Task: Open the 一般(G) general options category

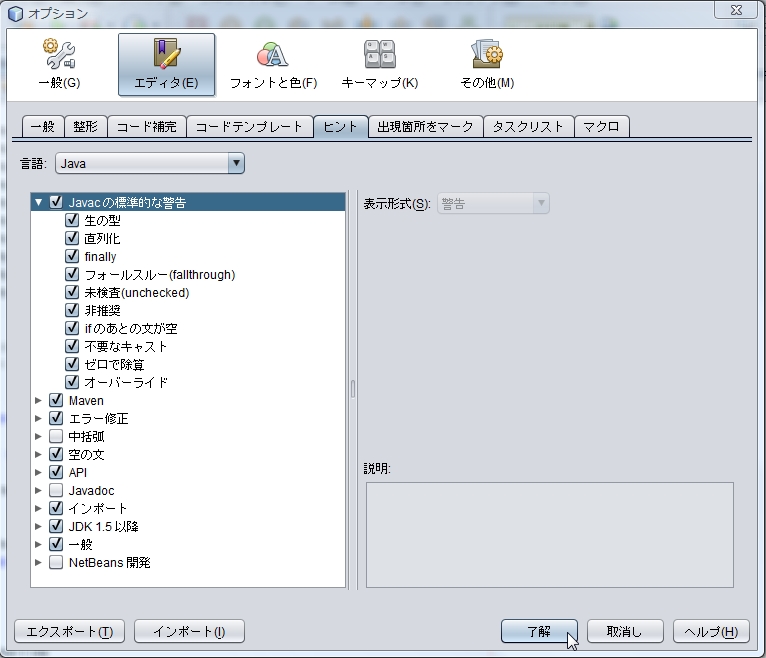Action: point(59,64)
